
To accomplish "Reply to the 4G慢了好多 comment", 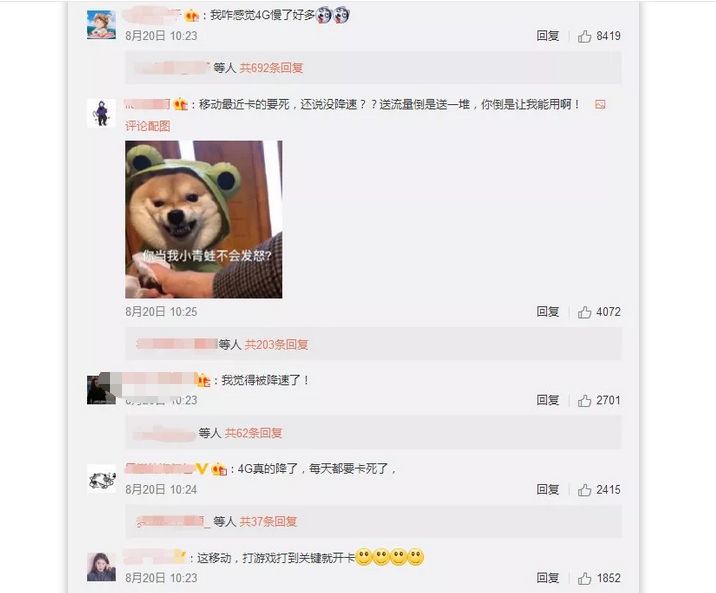I will [x=548, y=36].
